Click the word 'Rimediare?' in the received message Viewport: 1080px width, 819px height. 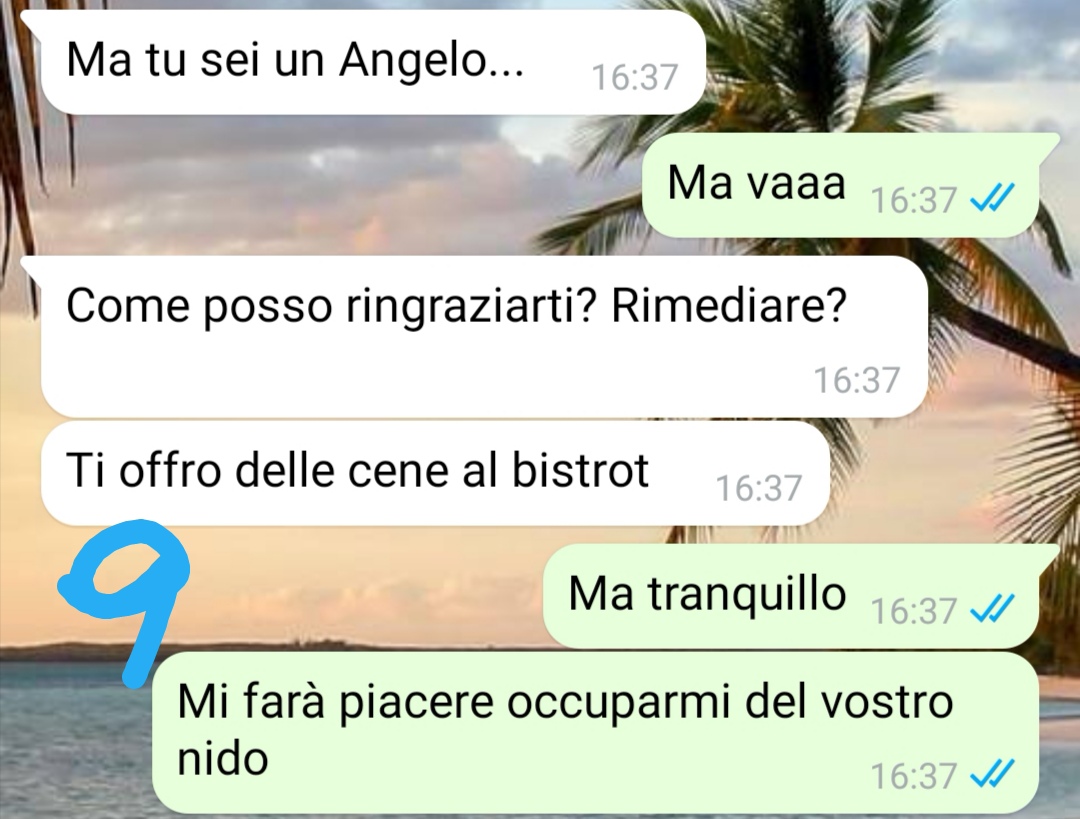(x=729, y=305)
